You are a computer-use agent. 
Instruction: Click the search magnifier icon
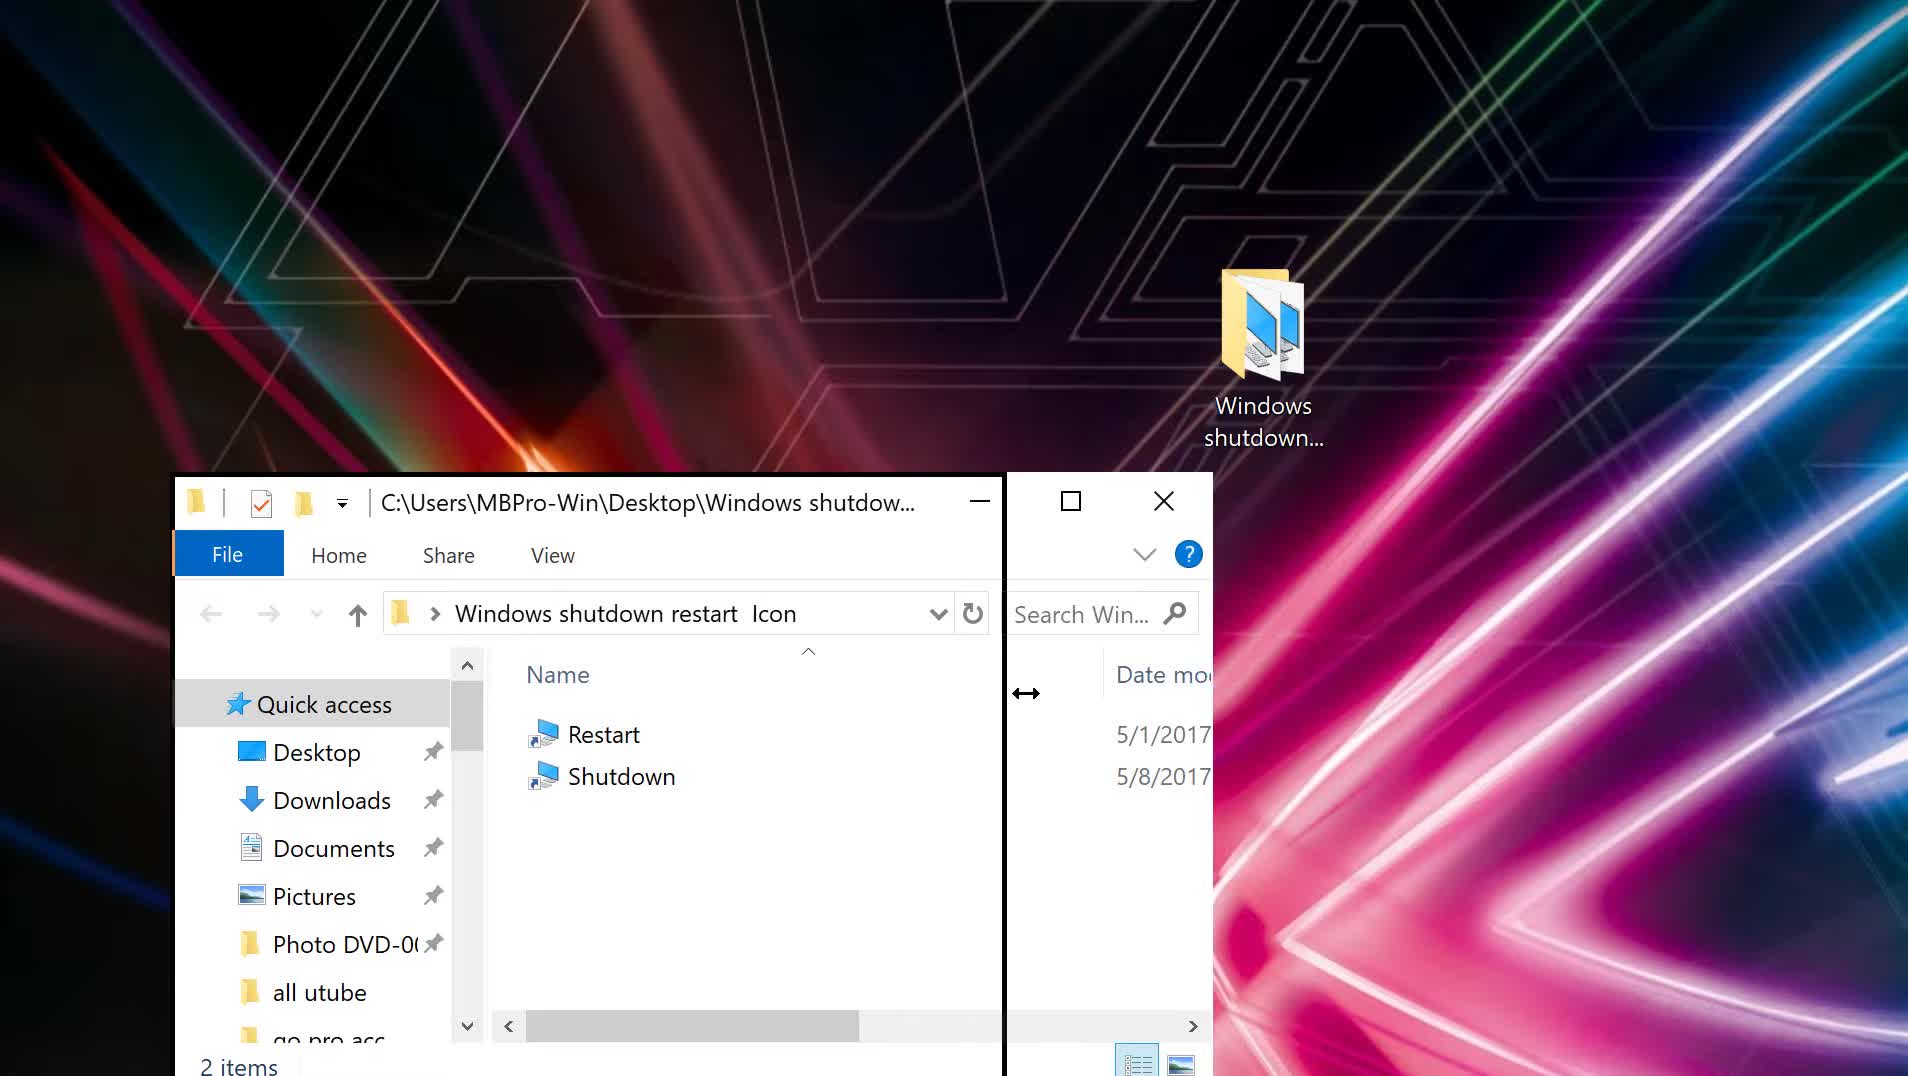click(1175, 613)
